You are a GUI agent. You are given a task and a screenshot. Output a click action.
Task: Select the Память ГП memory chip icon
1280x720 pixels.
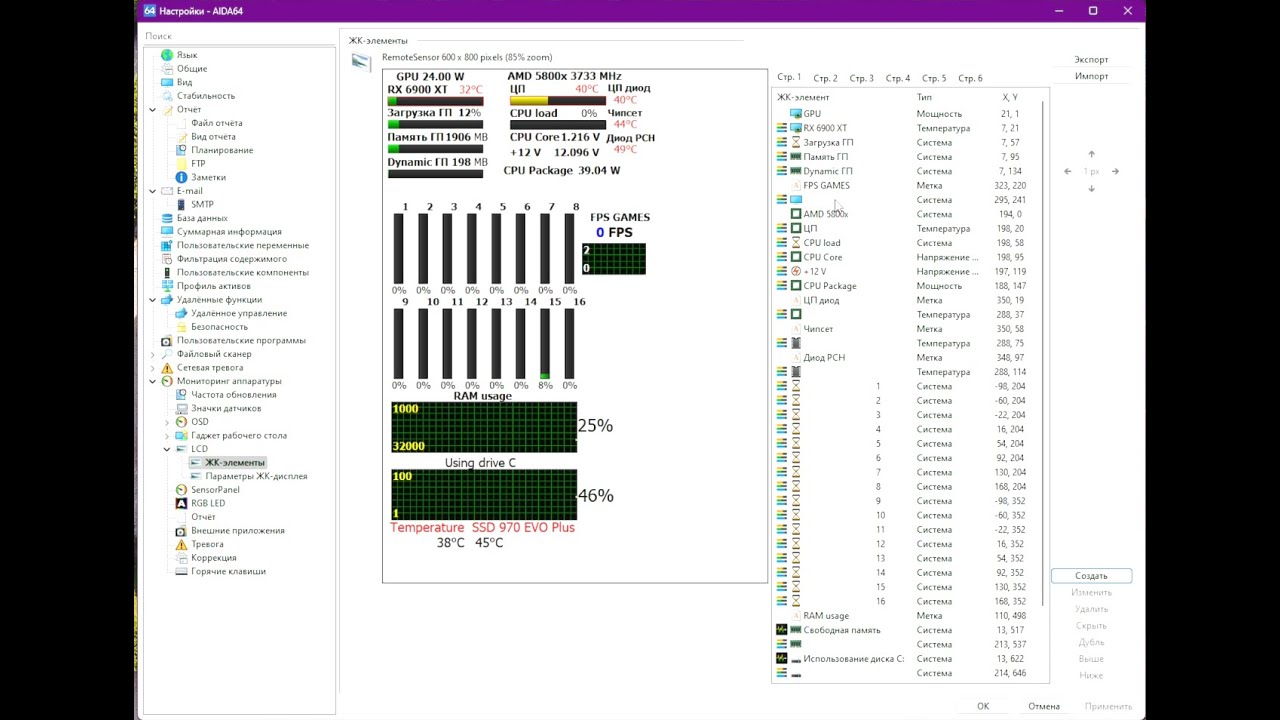pos(796,157)
